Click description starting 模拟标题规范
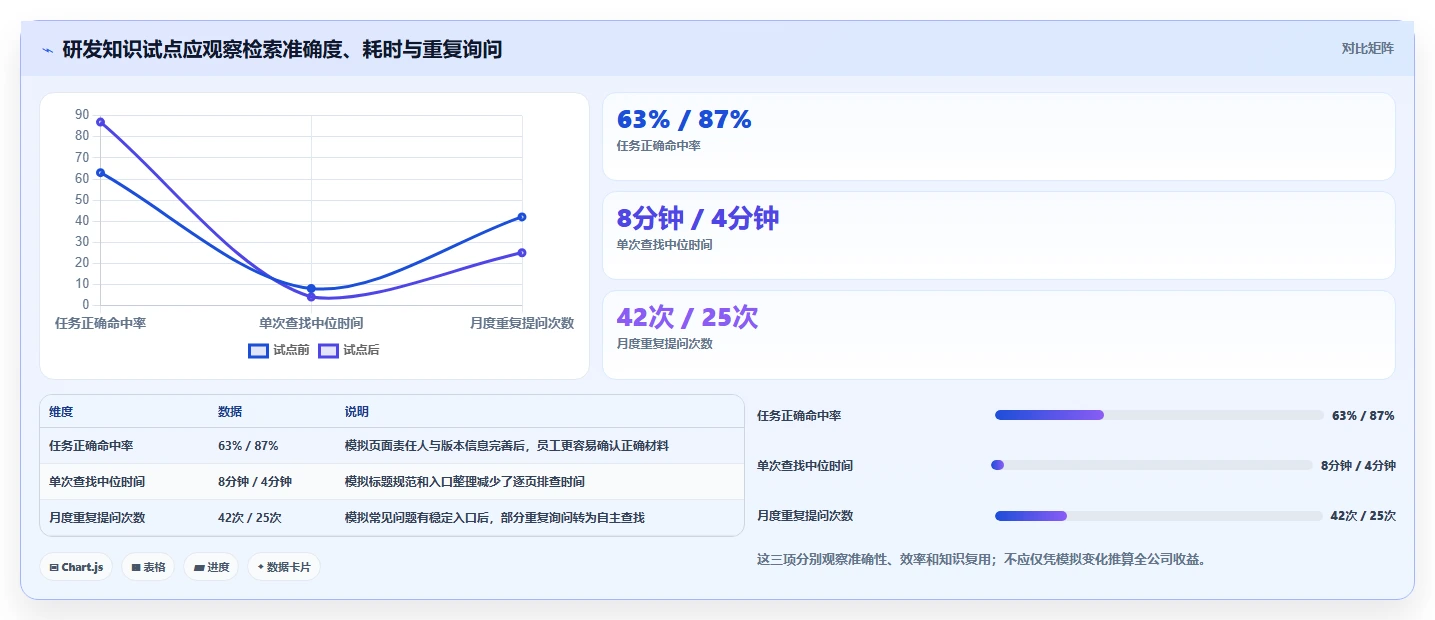This screenshot has width=1435, height=620. (x=465, y=482)
